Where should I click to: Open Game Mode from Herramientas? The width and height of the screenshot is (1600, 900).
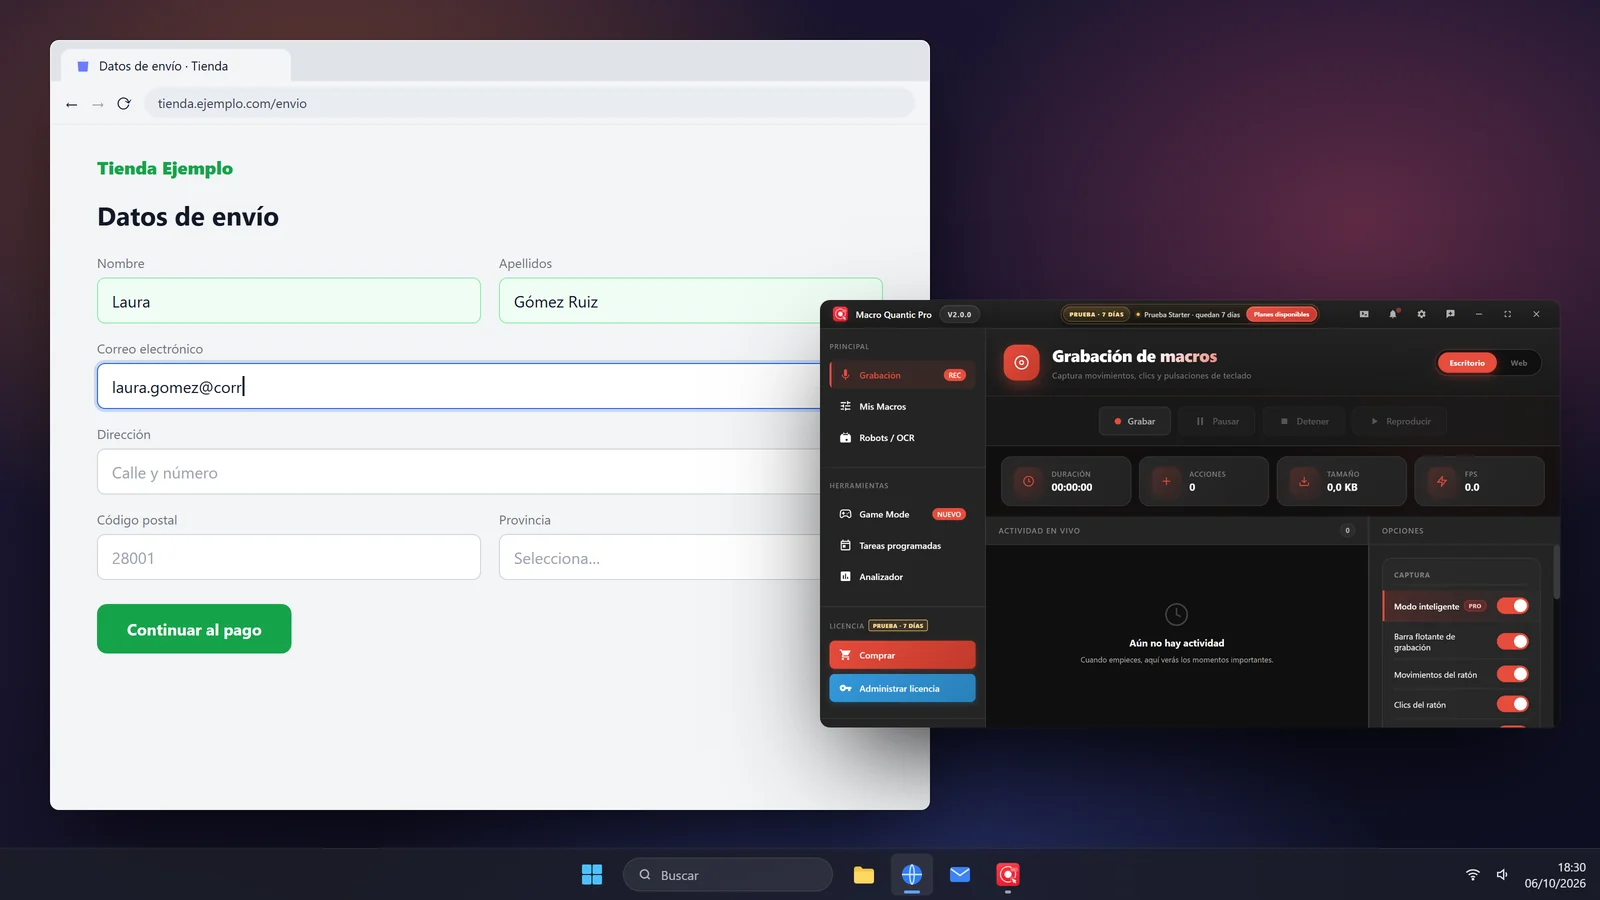point(902,515)
